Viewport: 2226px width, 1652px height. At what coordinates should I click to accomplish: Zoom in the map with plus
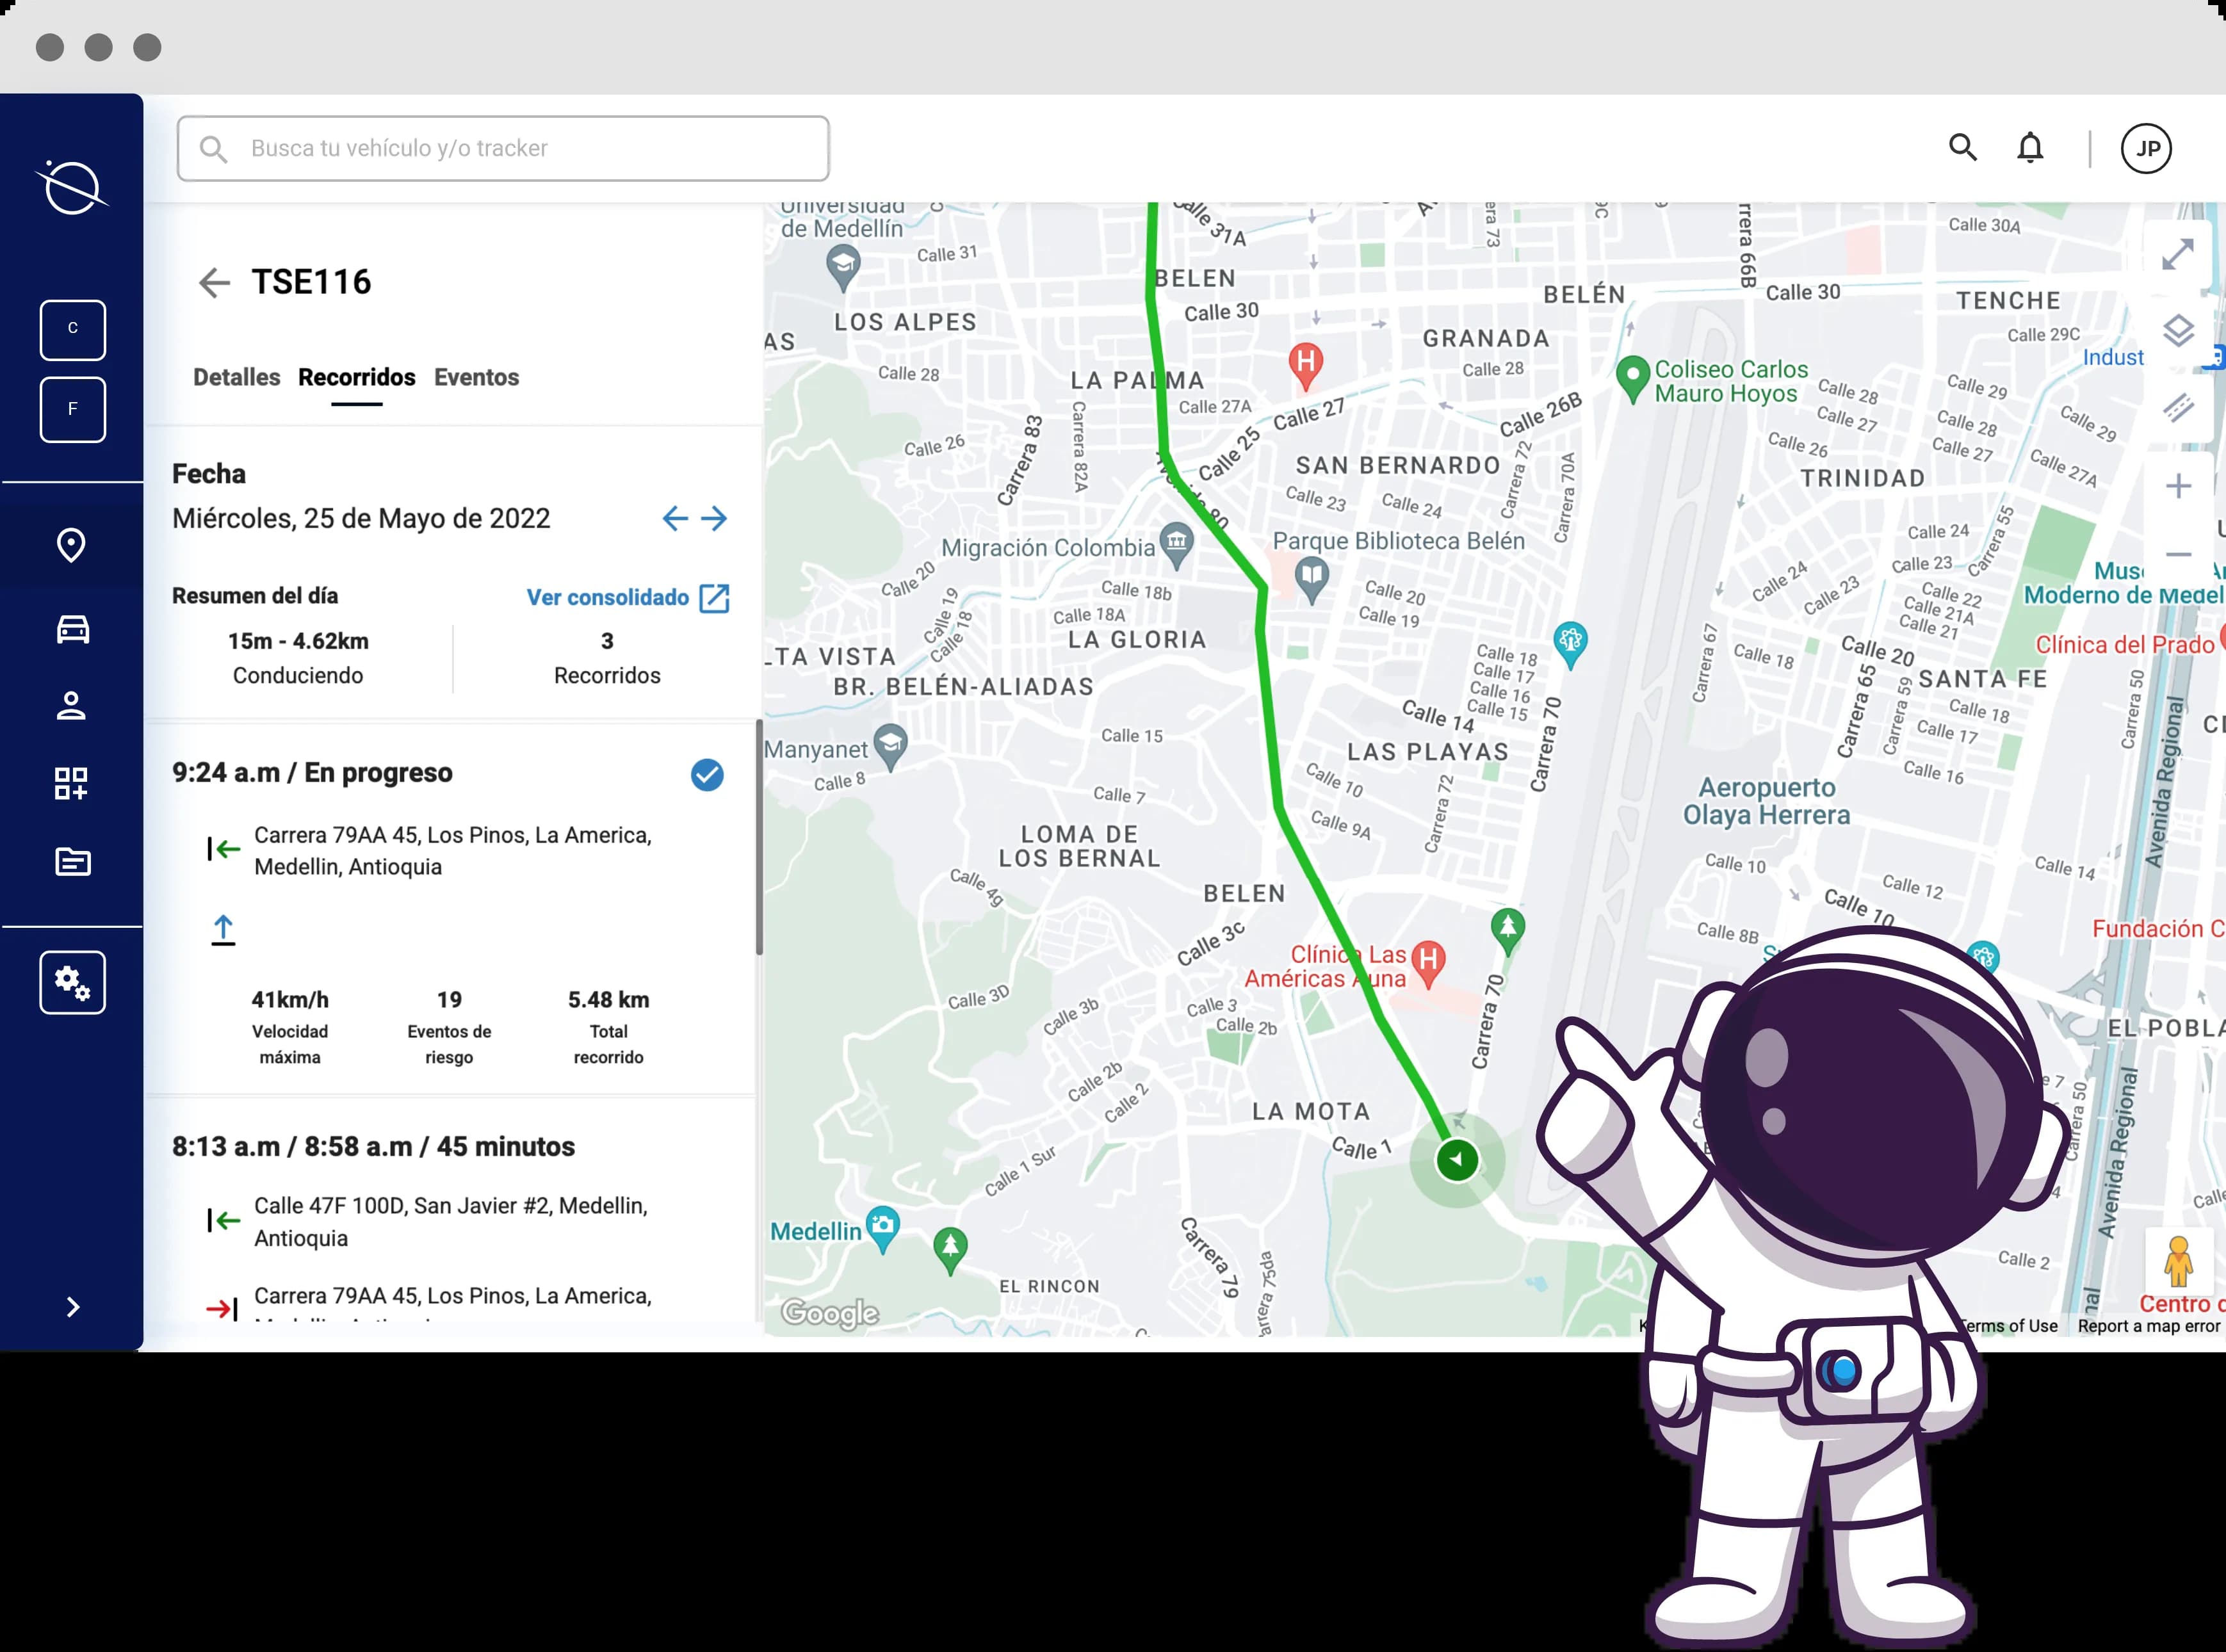tap(2178, 486)
